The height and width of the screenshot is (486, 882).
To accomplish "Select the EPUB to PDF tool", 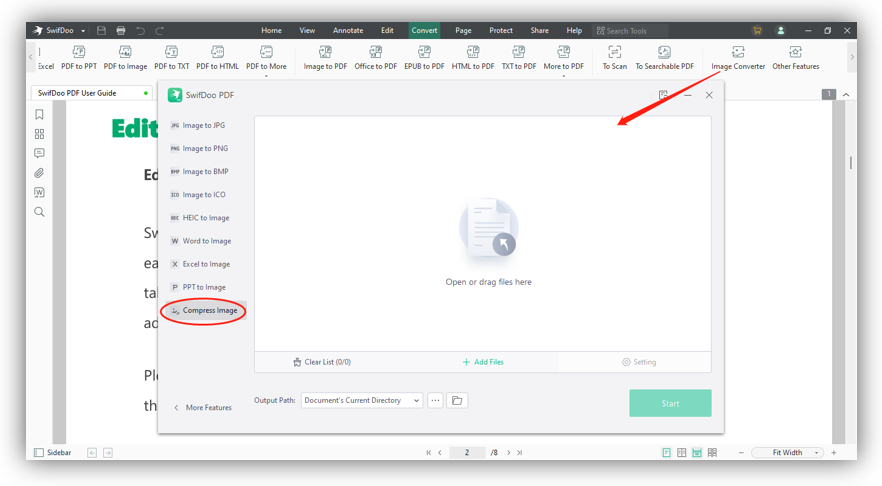I will (x=424, y=58).
